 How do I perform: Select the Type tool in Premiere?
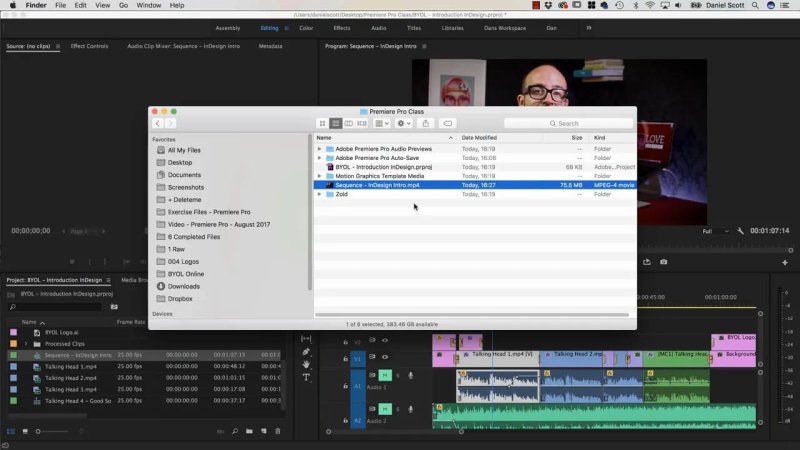point(306,378)
